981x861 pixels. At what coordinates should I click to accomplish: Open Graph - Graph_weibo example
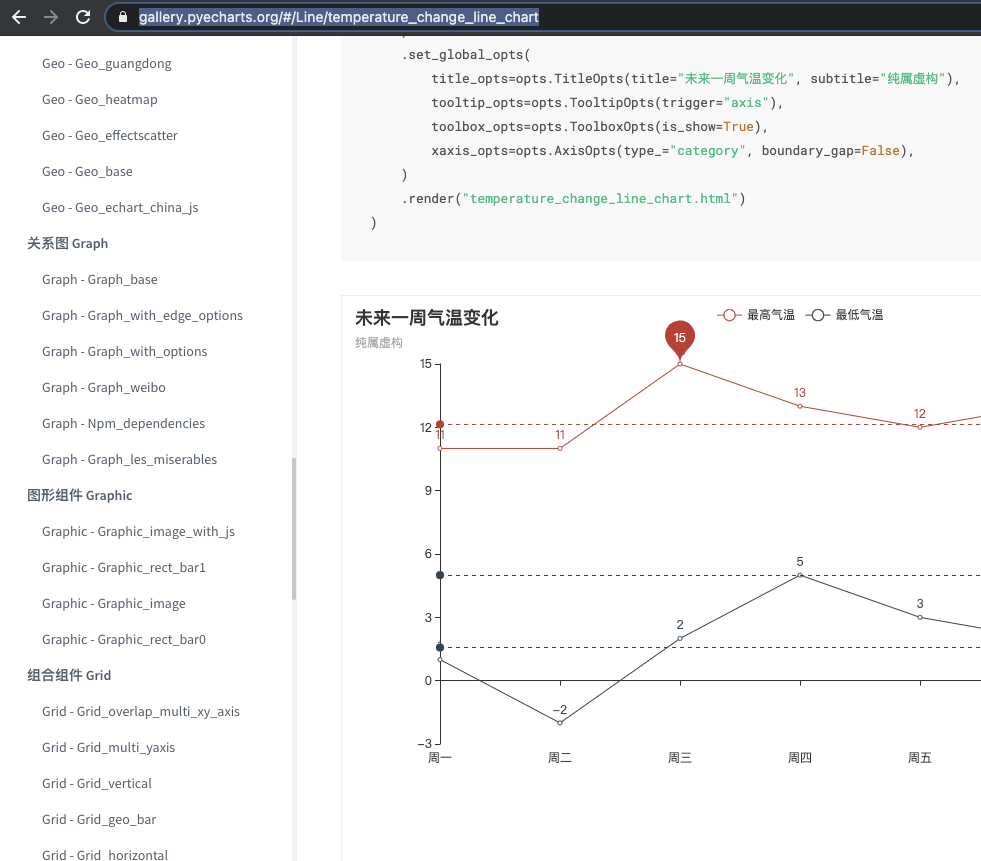pyautogui.click(x=104, y=387)
